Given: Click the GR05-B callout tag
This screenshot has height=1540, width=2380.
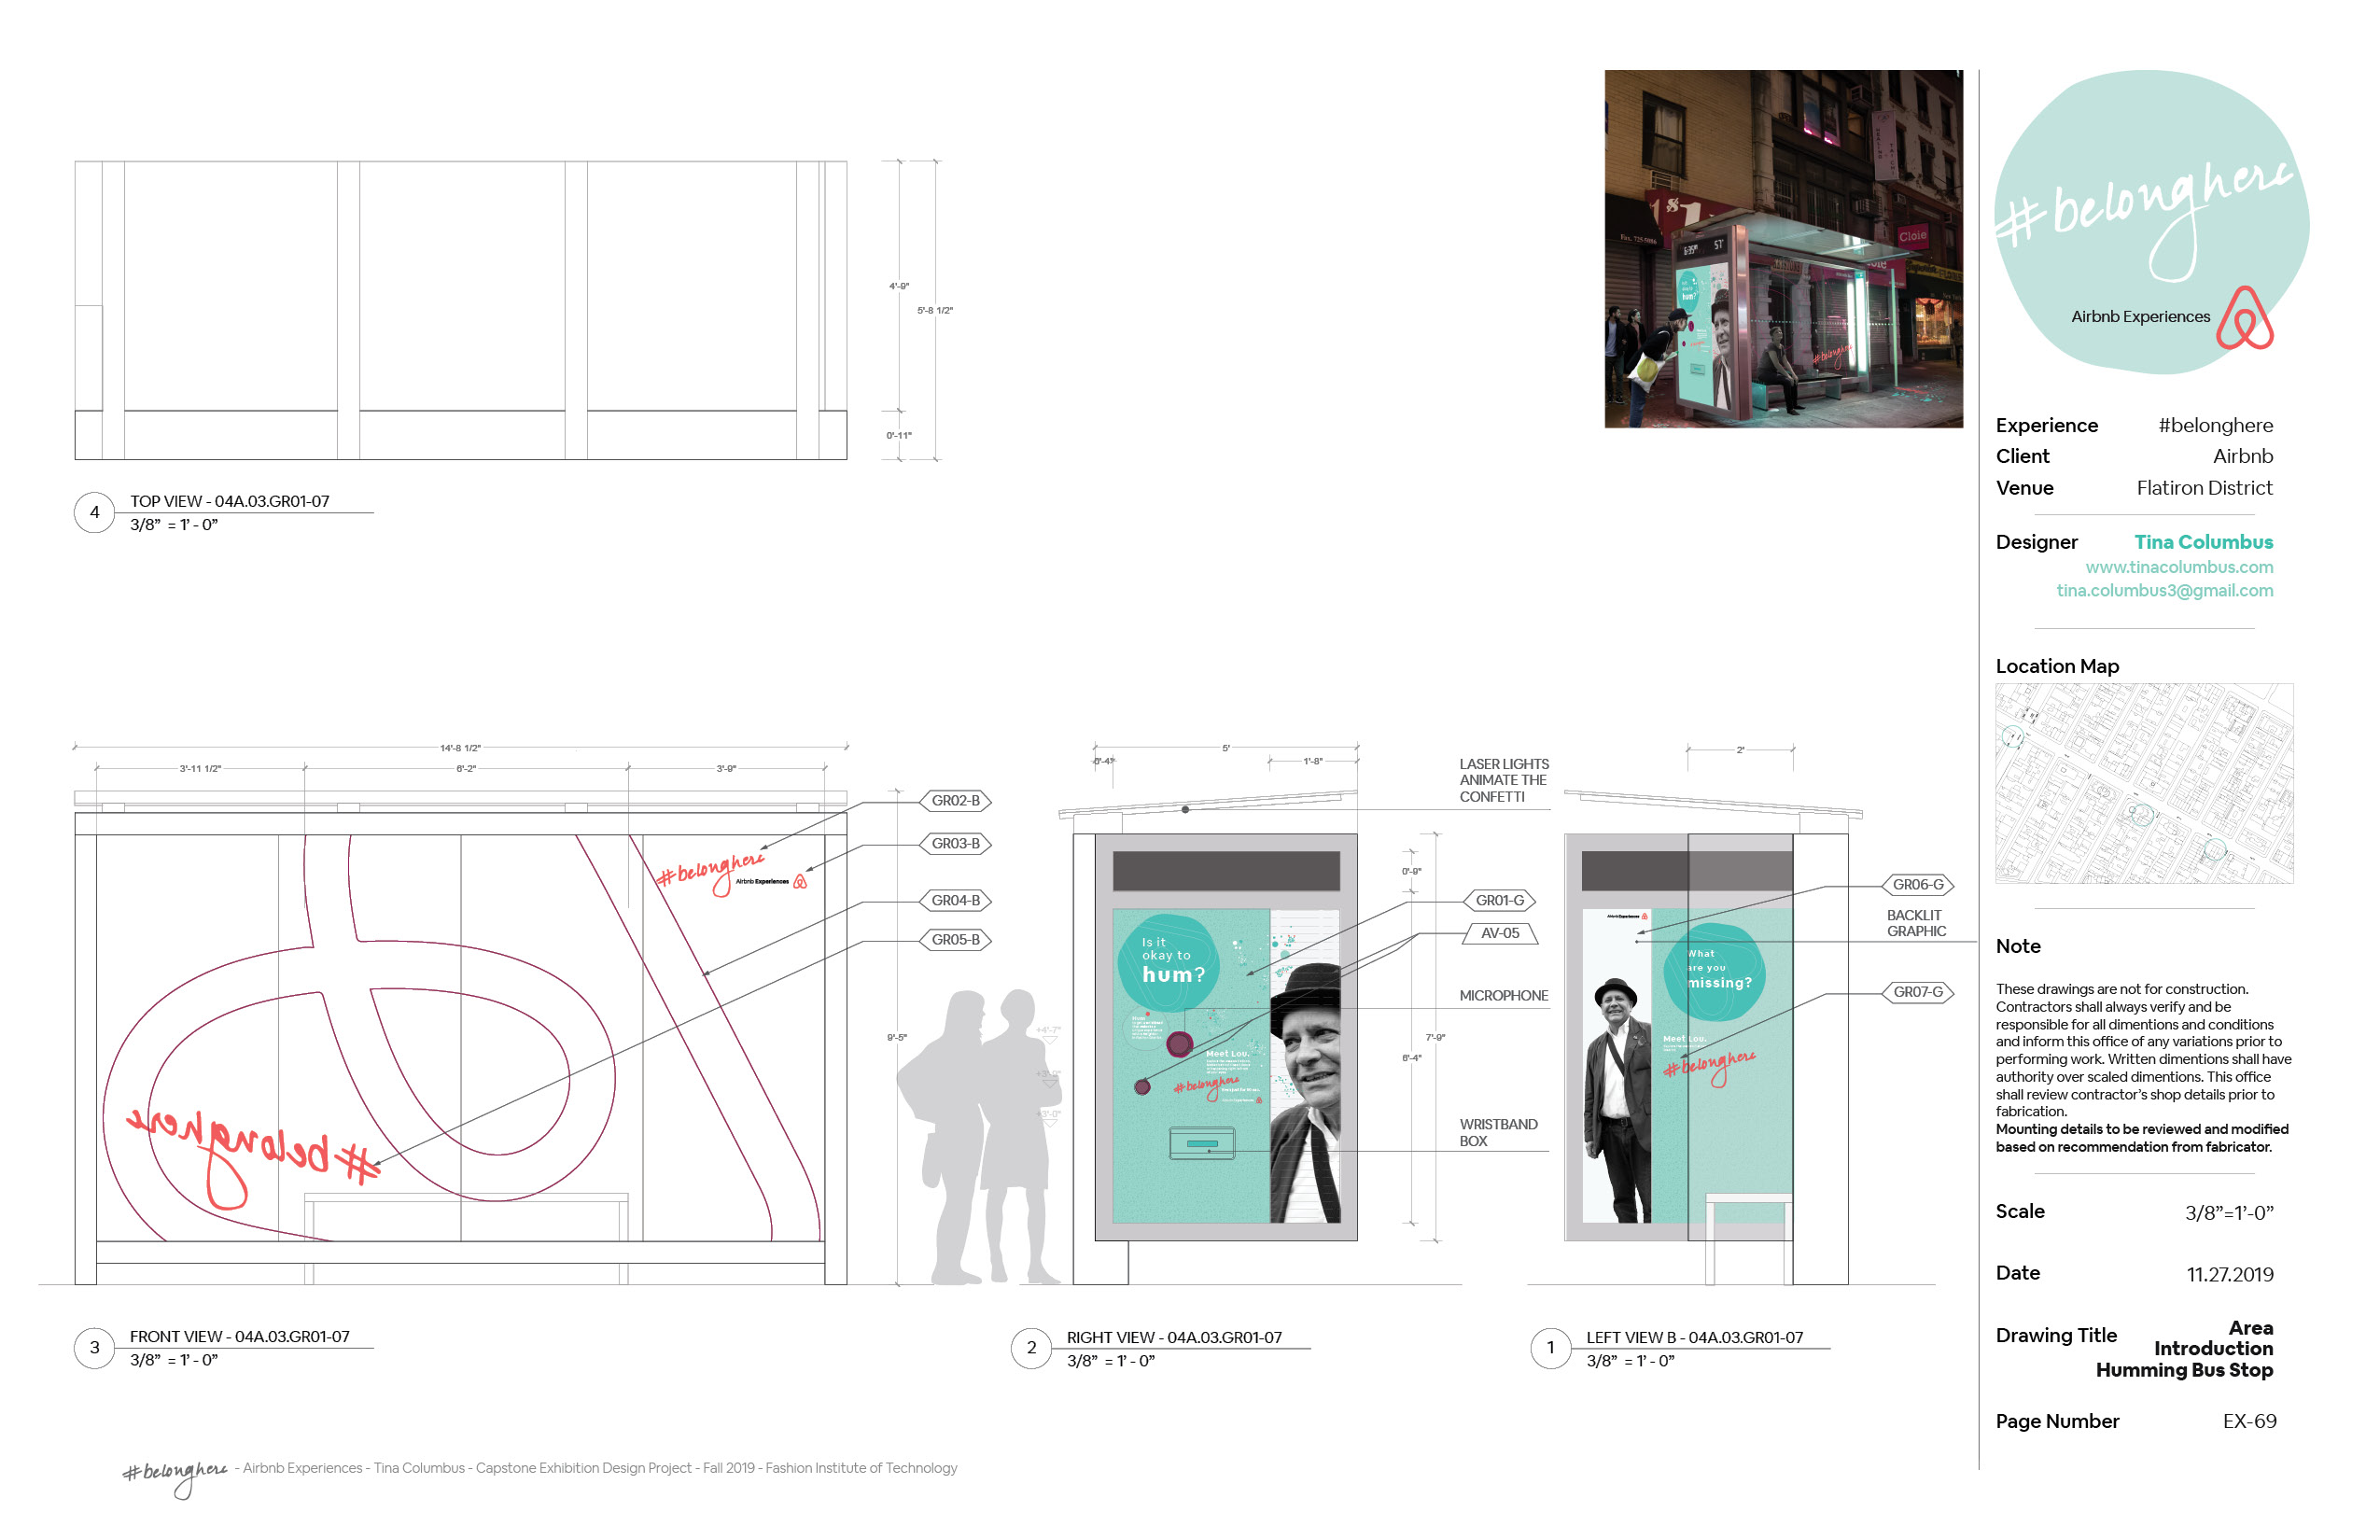Looking at the screenshot, I should (955, 940).
